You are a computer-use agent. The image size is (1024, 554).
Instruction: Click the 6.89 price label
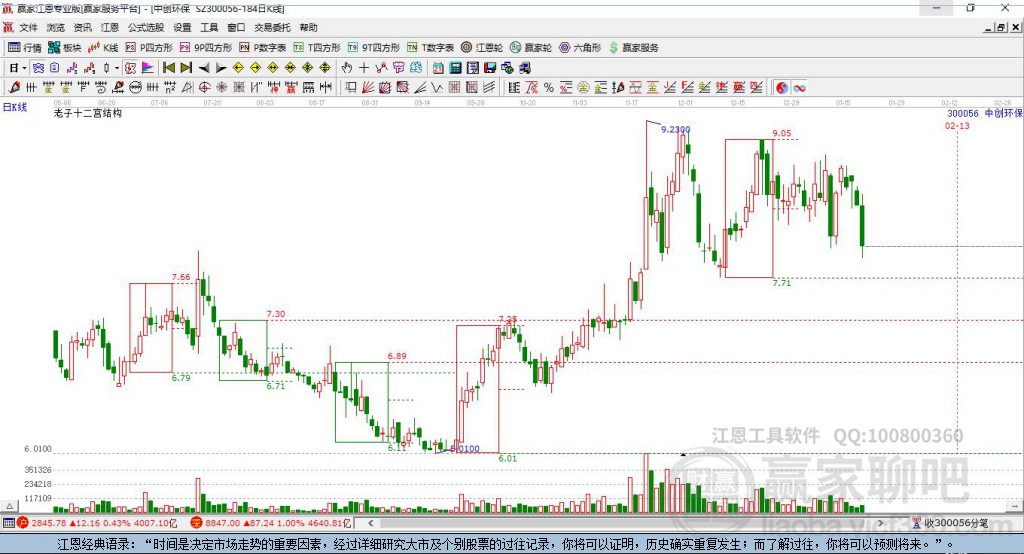[397, 356]
